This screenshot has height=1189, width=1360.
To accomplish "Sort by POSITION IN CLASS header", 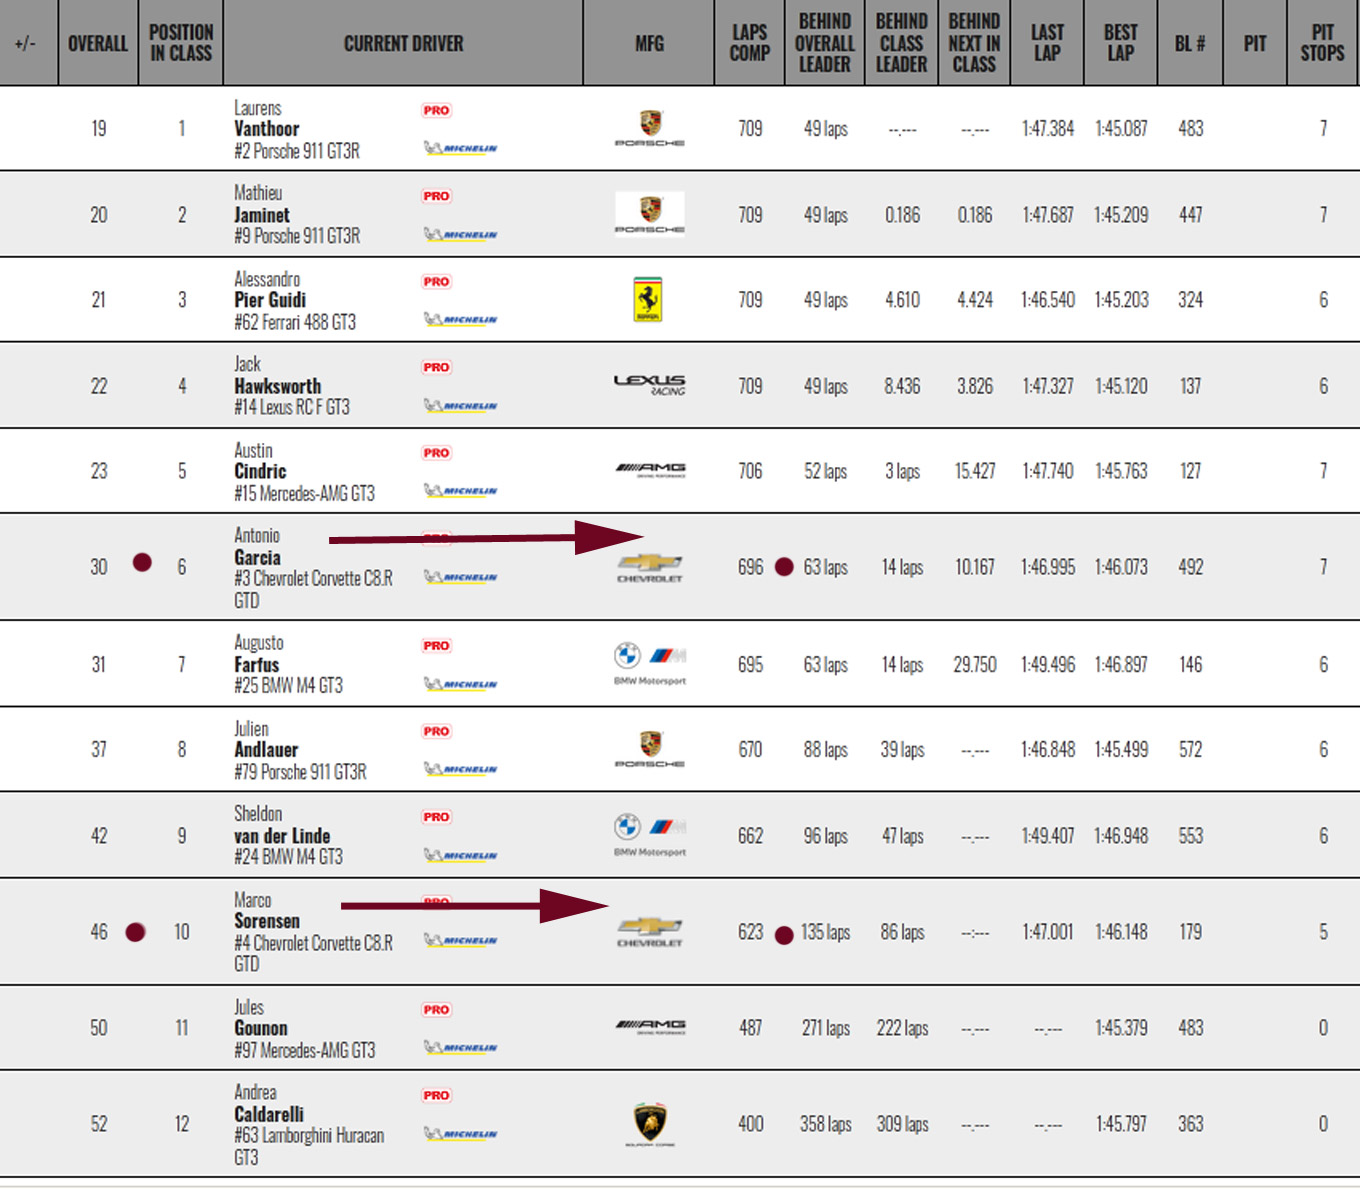I will [x=181, y=44].
